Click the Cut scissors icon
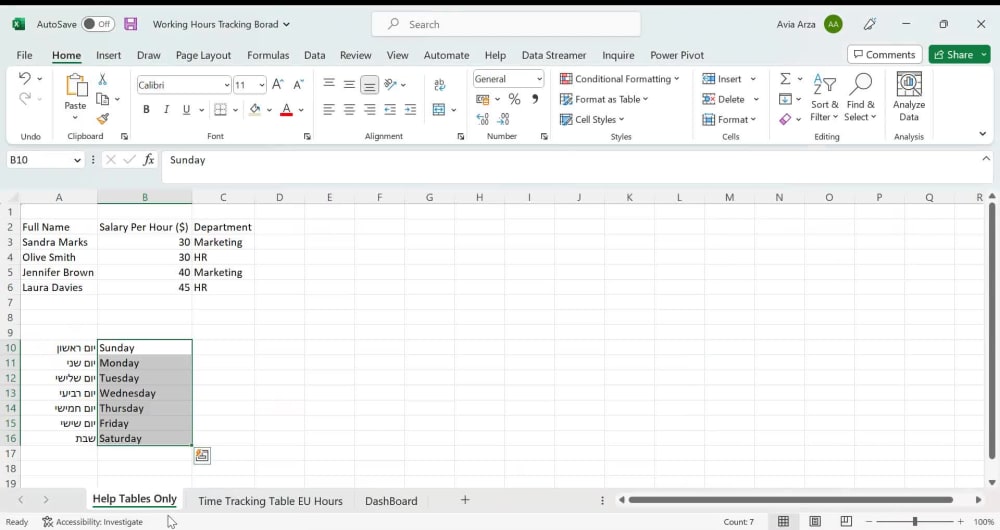The height and width of the screenshot is (530, 1000). [102, 79]
